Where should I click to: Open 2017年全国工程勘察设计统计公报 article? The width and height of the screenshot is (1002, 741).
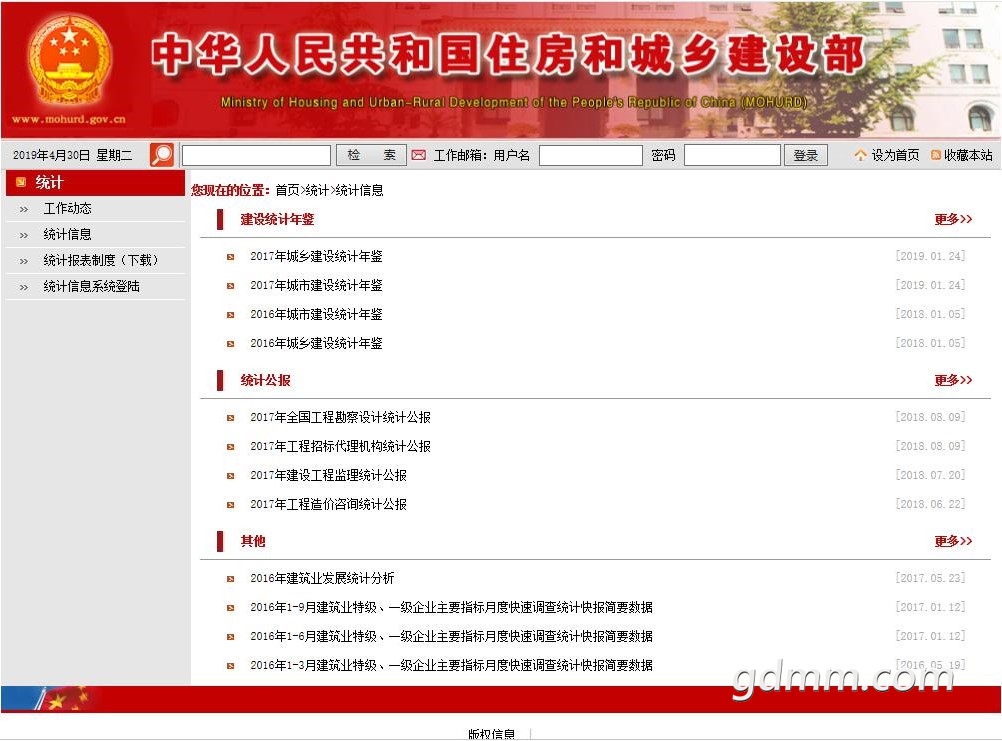[x=341, y=417]
